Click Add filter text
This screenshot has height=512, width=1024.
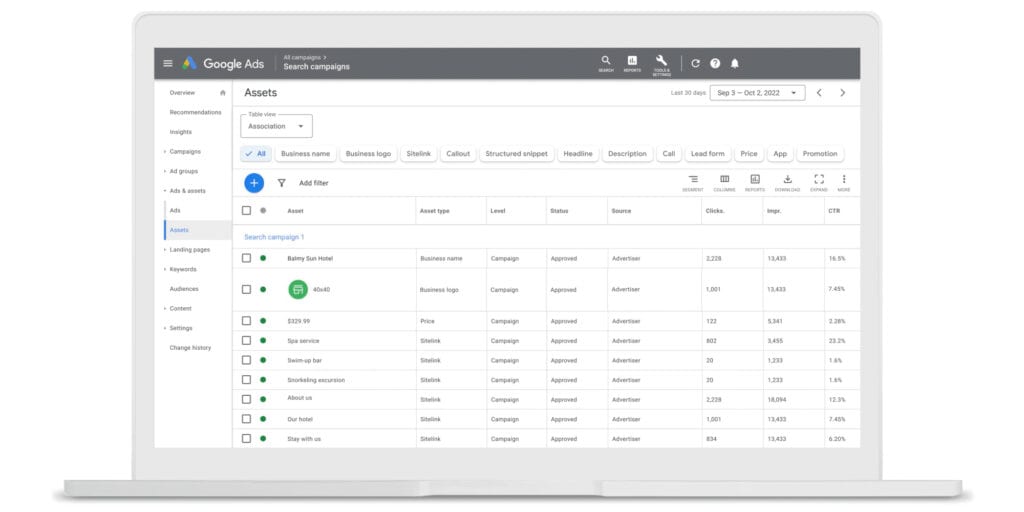313,183
